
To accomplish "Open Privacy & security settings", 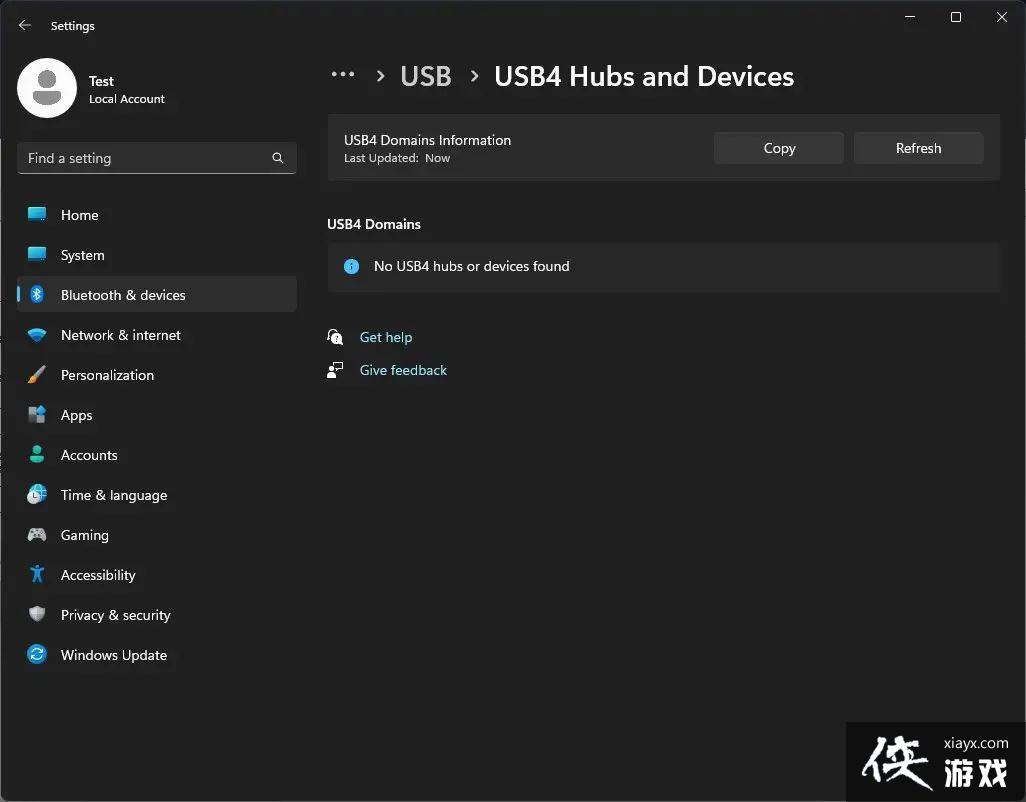I will (x=115, y=615).
